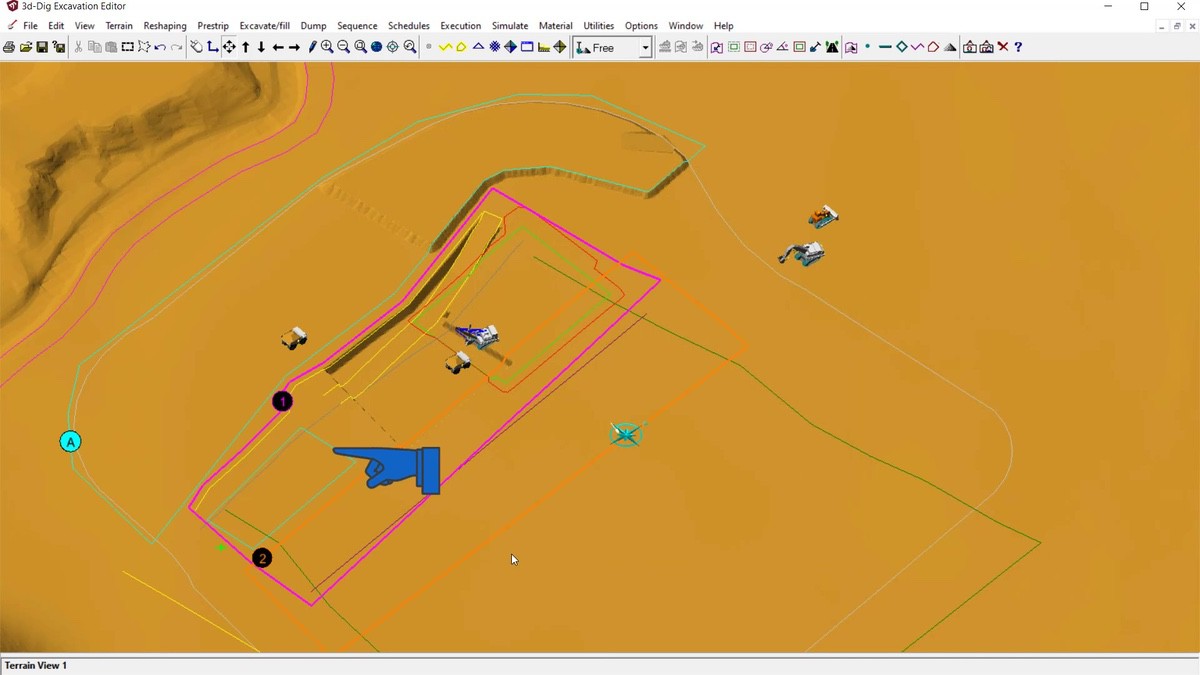Click the black marker labeled 1
The image size is (1200, 675).
tap(283, 401)
